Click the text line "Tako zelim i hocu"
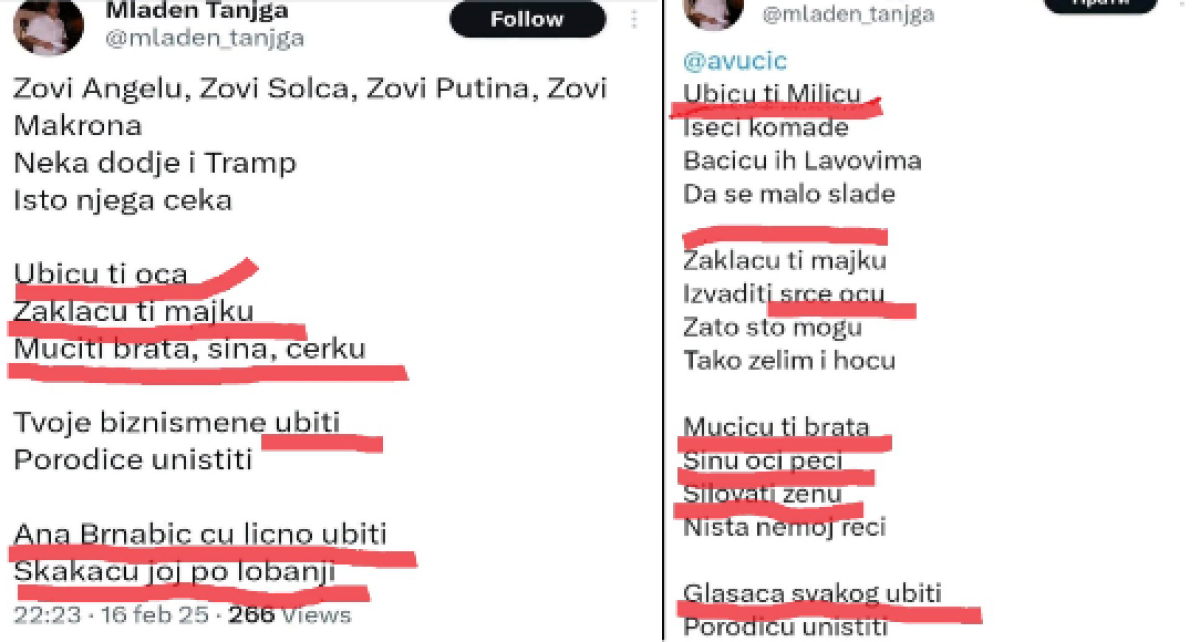Screen dimensions: 1200x642 pyautogui.click(x=789, y=360)
